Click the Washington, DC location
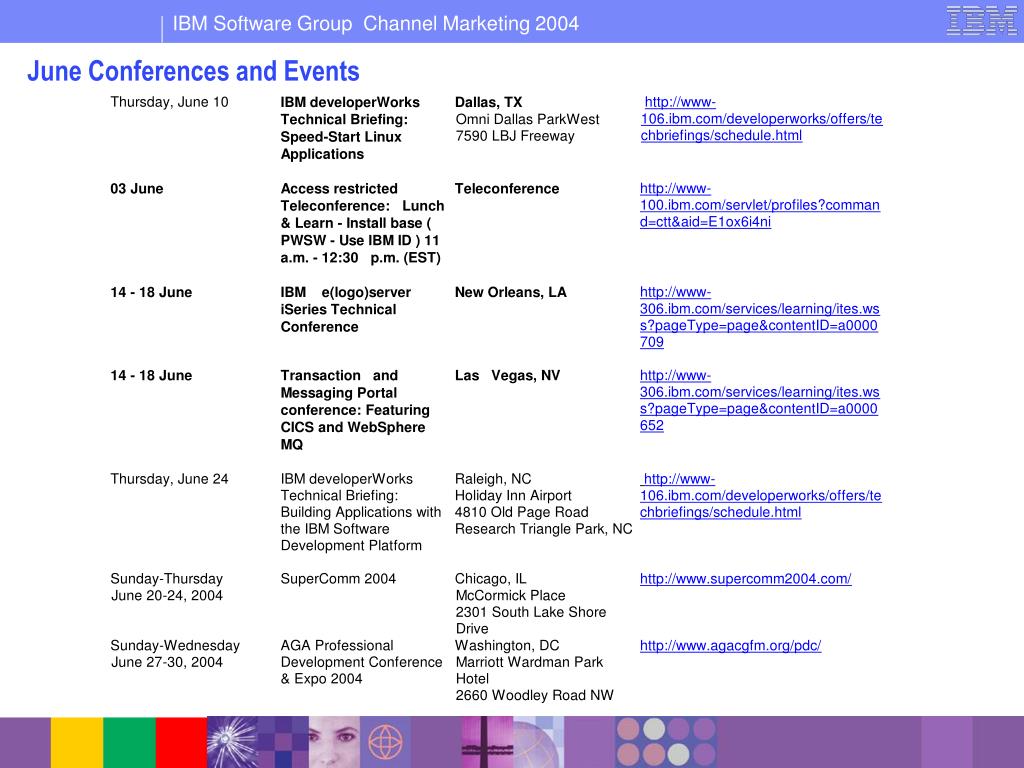Screen dimensions: 1024x768 (507, 646)
